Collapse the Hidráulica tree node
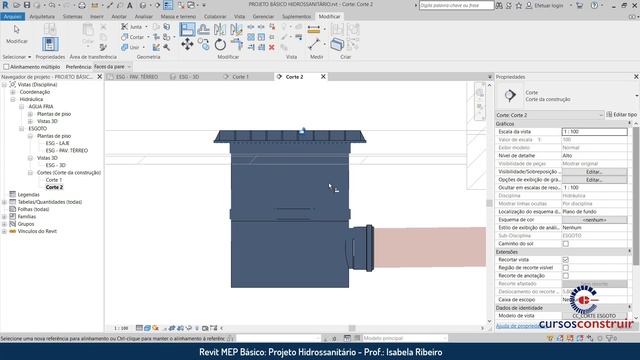 [13, 99]
